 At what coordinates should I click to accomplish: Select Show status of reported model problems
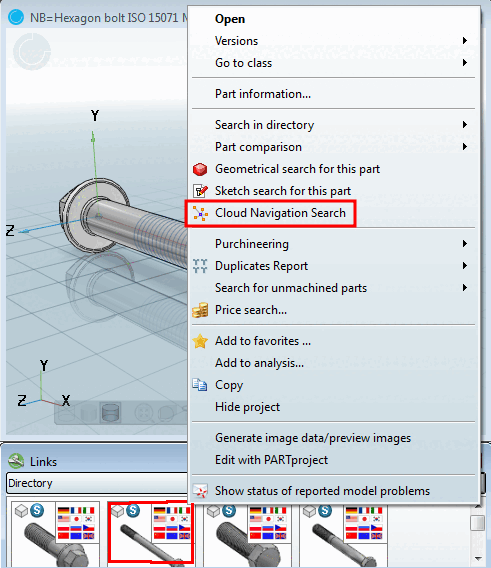pos(322,491)
